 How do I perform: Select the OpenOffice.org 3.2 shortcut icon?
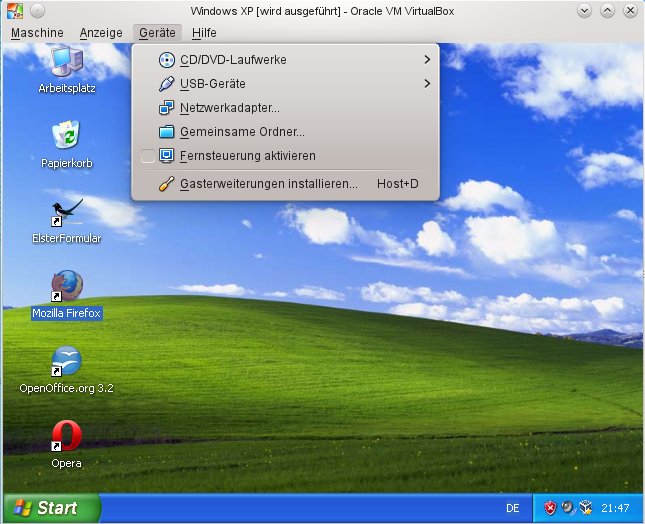[x=66, y=361]
